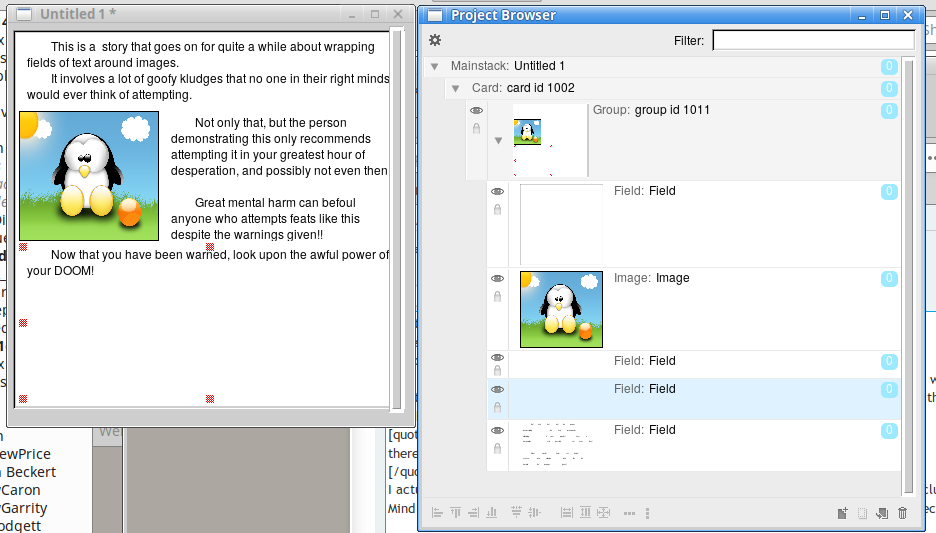Viewport: 936px width, 533px height.
Task: Click the distribute horizontally dots icon
Action: tap(629, 513)
